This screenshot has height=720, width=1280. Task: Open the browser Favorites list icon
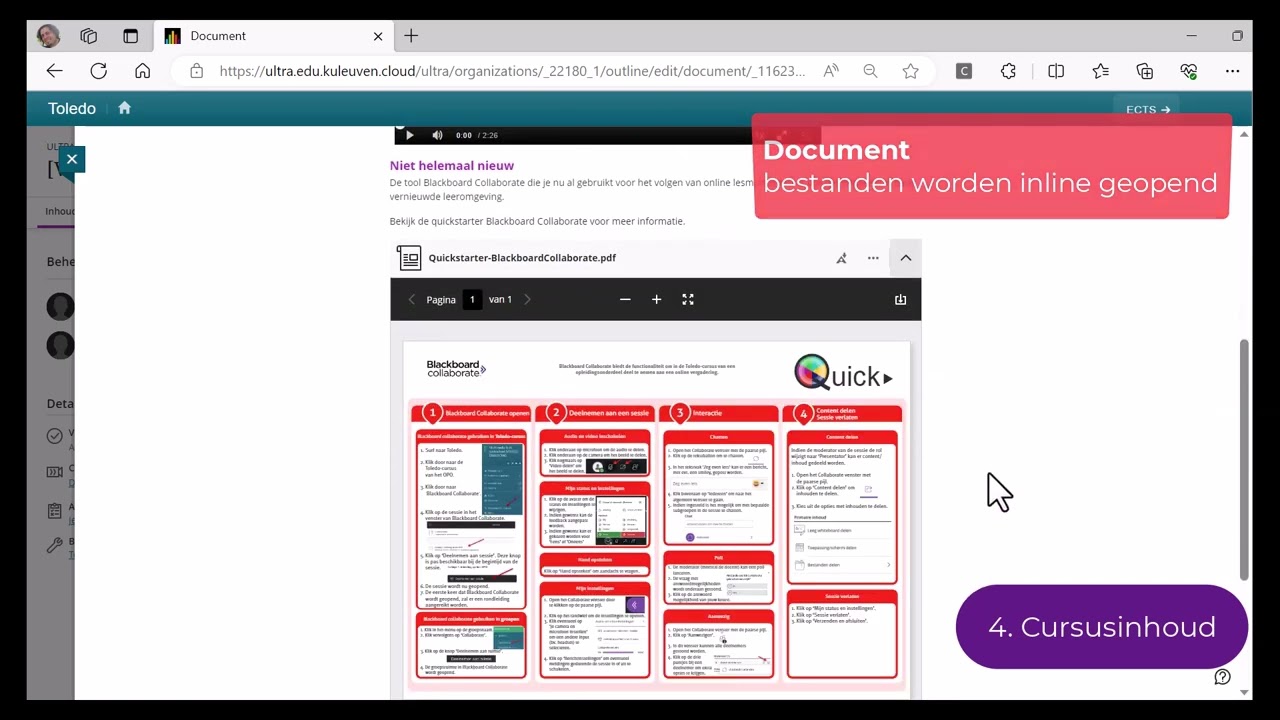(x=1101, y=71)
